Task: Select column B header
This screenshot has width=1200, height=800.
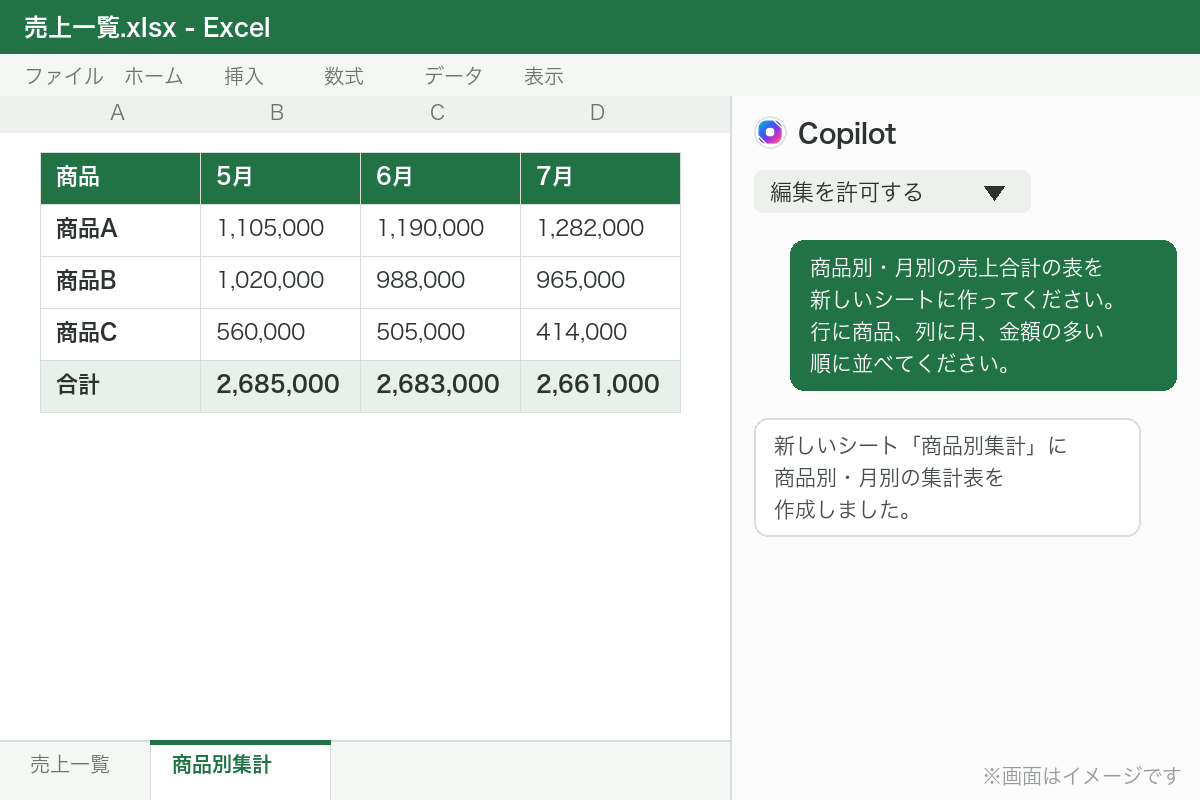Action: pos(277,114)
